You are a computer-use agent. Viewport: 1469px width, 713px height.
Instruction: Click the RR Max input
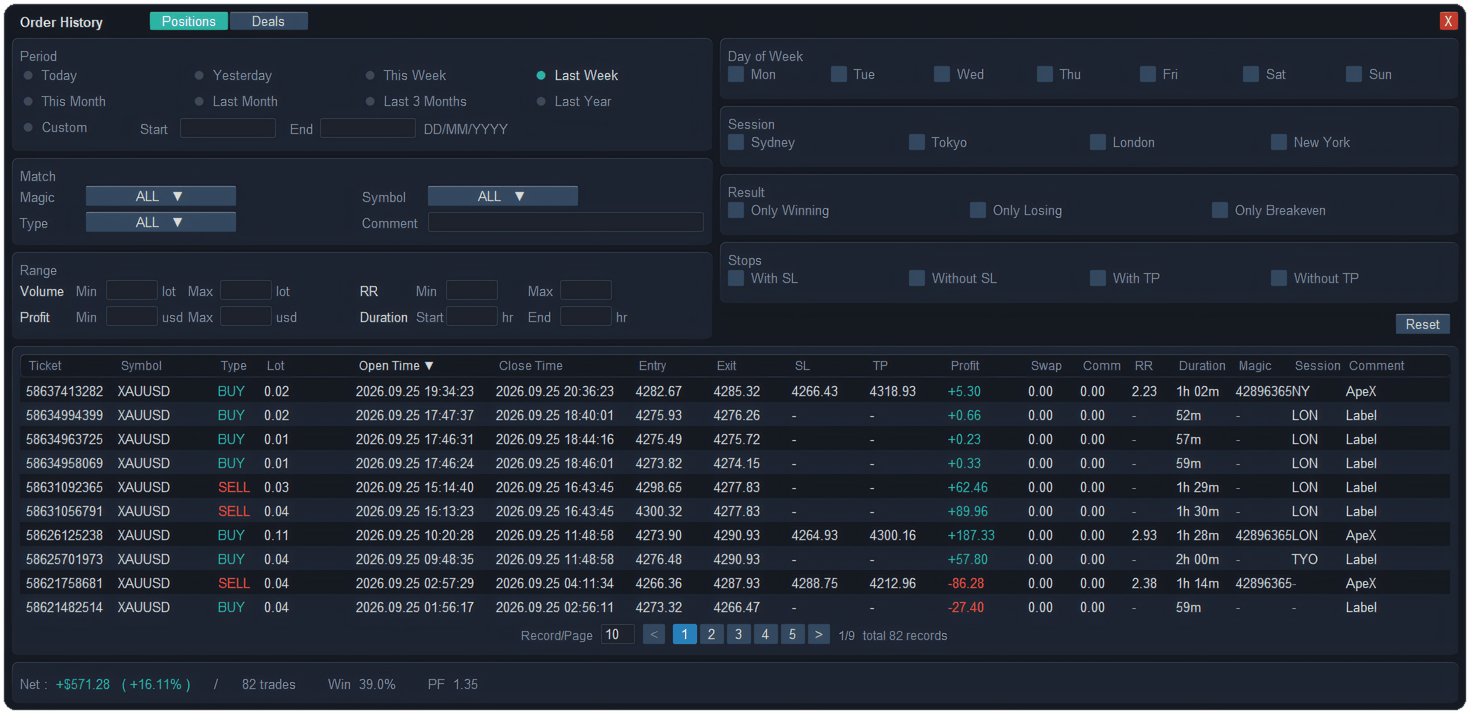[x=586, y=291]
